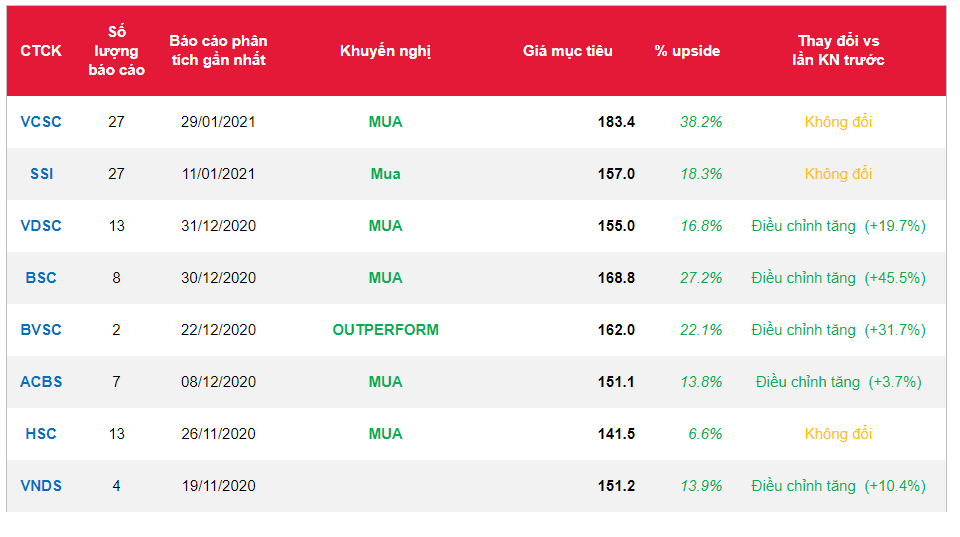Click the Điều chỉnh tăng (+45.5%) cell
This screenshot has height=537, width=960.
(x=838, y=278)
